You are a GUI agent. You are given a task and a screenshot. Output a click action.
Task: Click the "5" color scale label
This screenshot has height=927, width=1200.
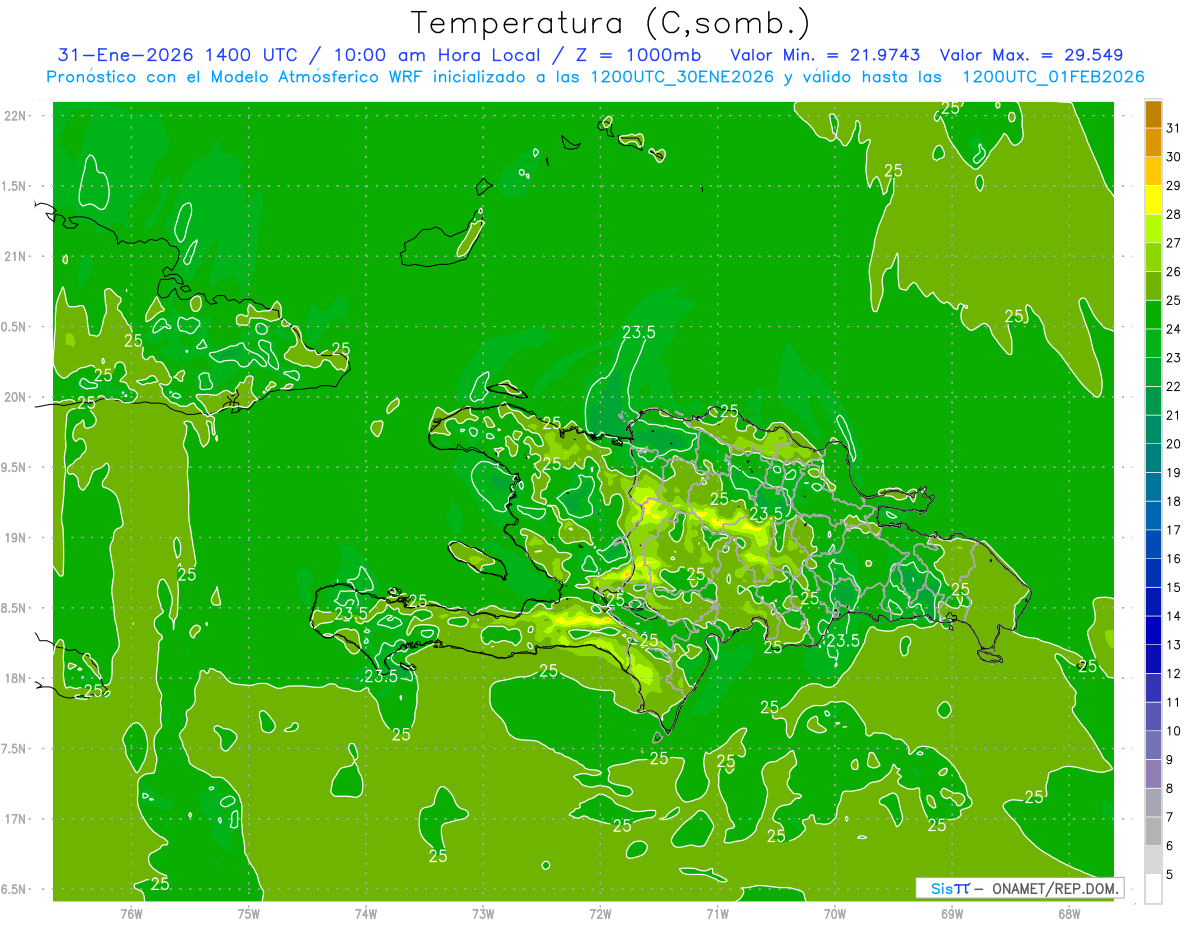coord(1170,875)
